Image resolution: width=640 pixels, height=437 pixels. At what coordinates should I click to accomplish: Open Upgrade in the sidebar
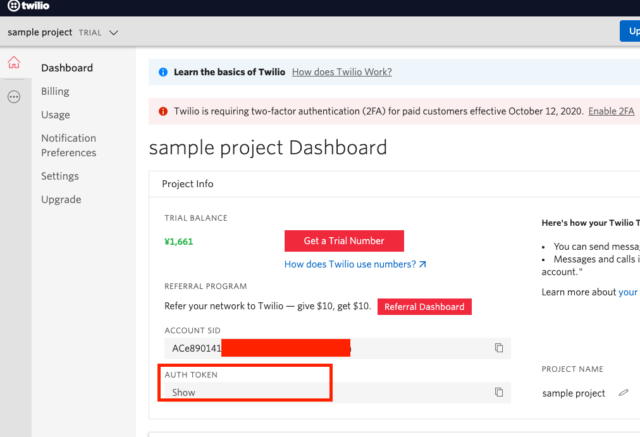(x=61, y=200)
